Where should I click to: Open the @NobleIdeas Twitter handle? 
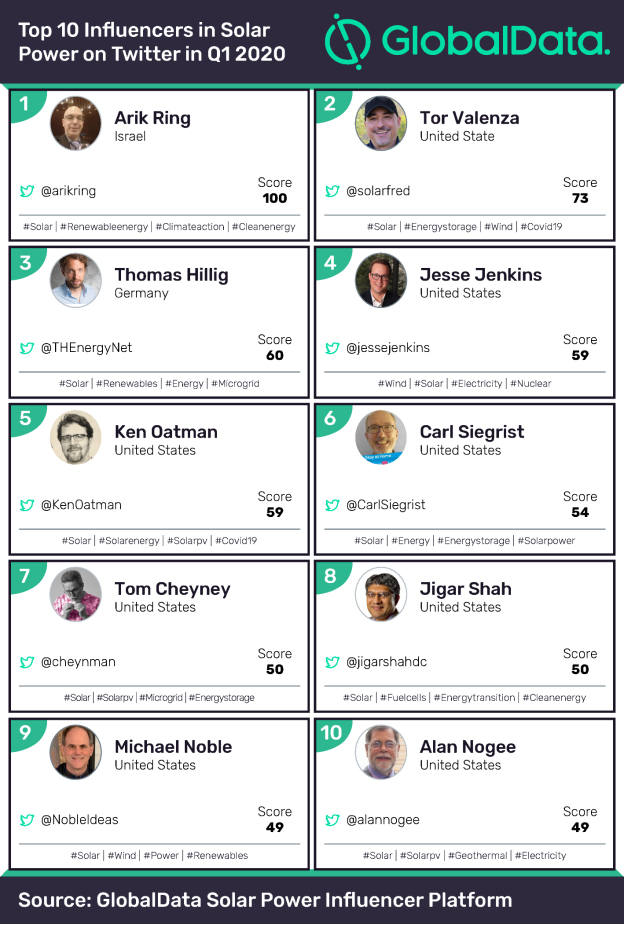[79, 820]
